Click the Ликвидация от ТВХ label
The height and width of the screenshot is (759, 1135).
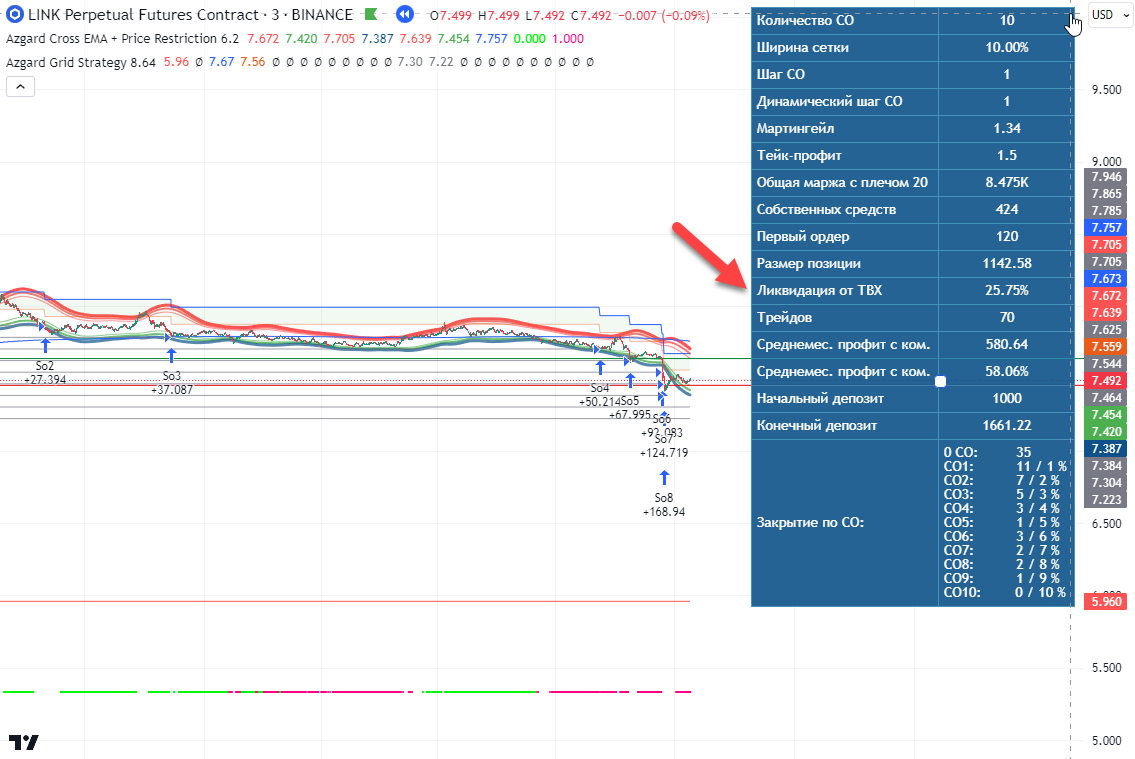click(x=819, y=290)
